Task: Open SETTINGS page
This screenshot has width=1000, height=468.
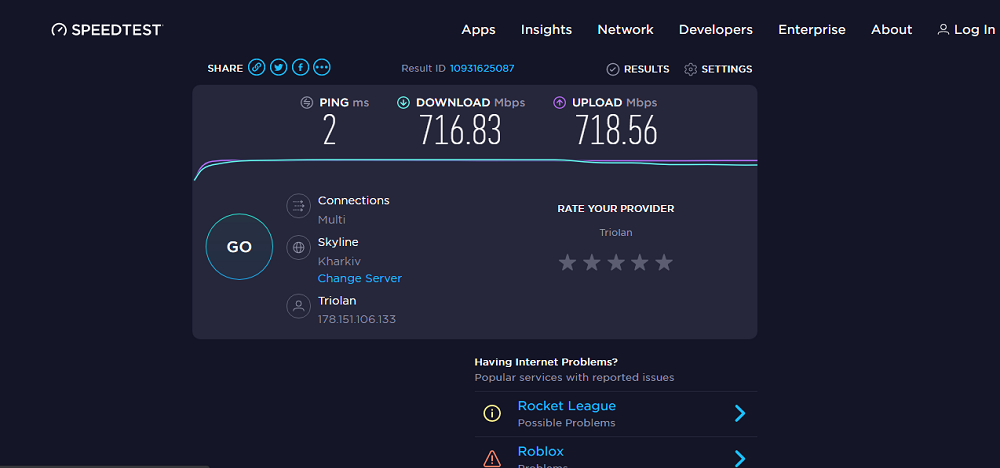Action: tap(726, 69)
